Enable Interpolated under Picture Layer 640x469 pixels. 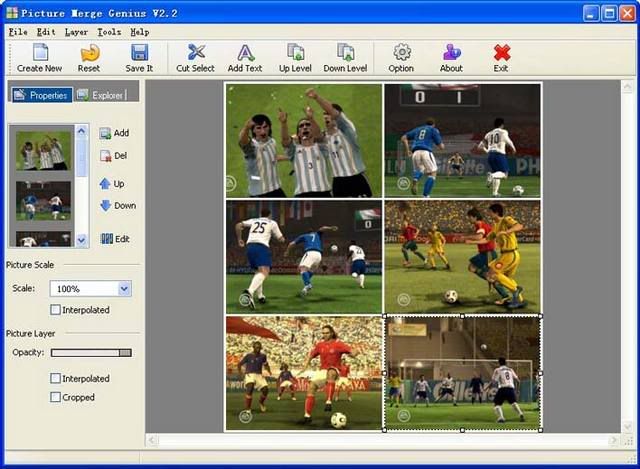tap(56, 378)
